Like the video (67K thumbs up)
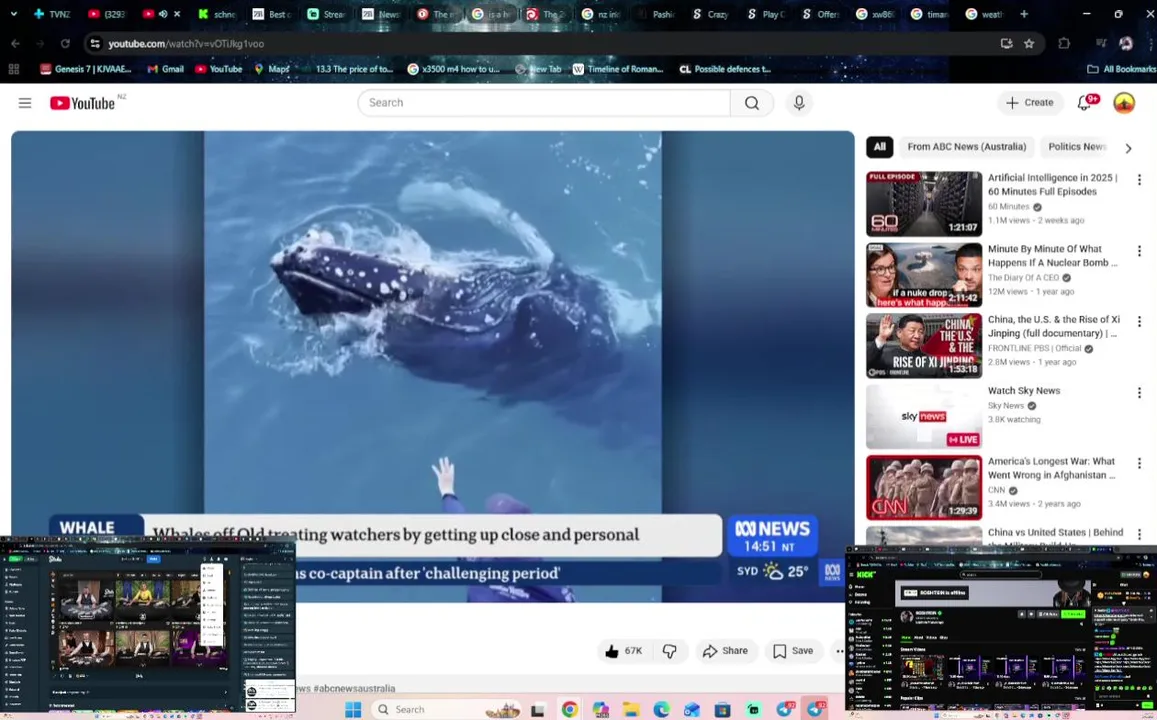 tap(624, 651)
